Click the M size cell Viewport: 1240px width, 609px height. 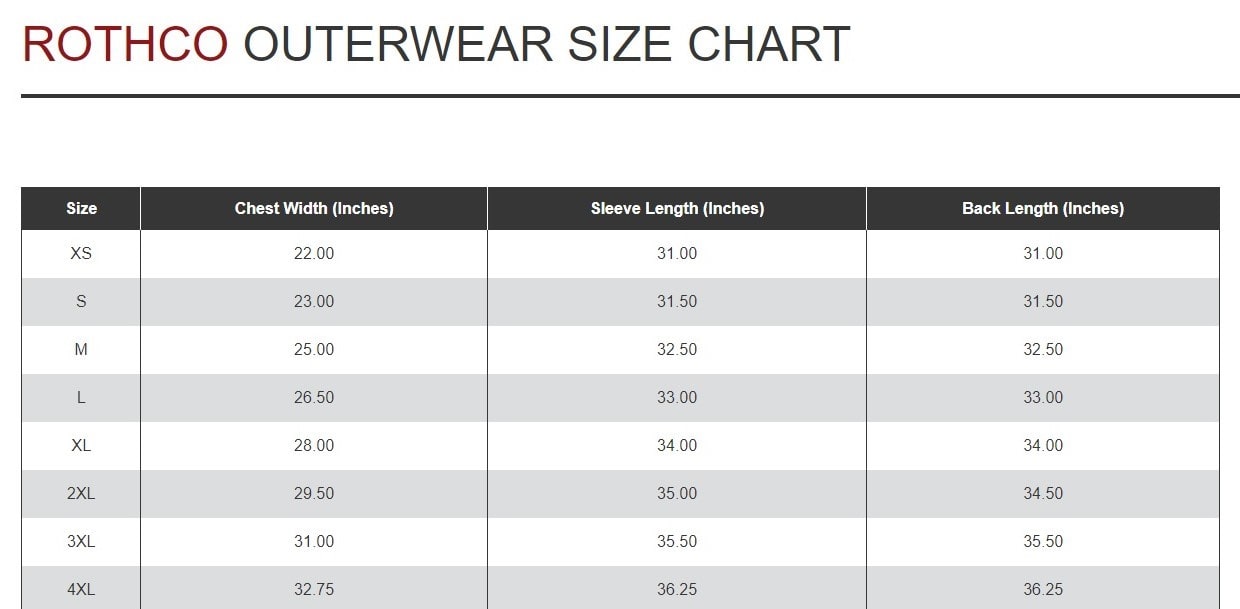click(81, 350)
